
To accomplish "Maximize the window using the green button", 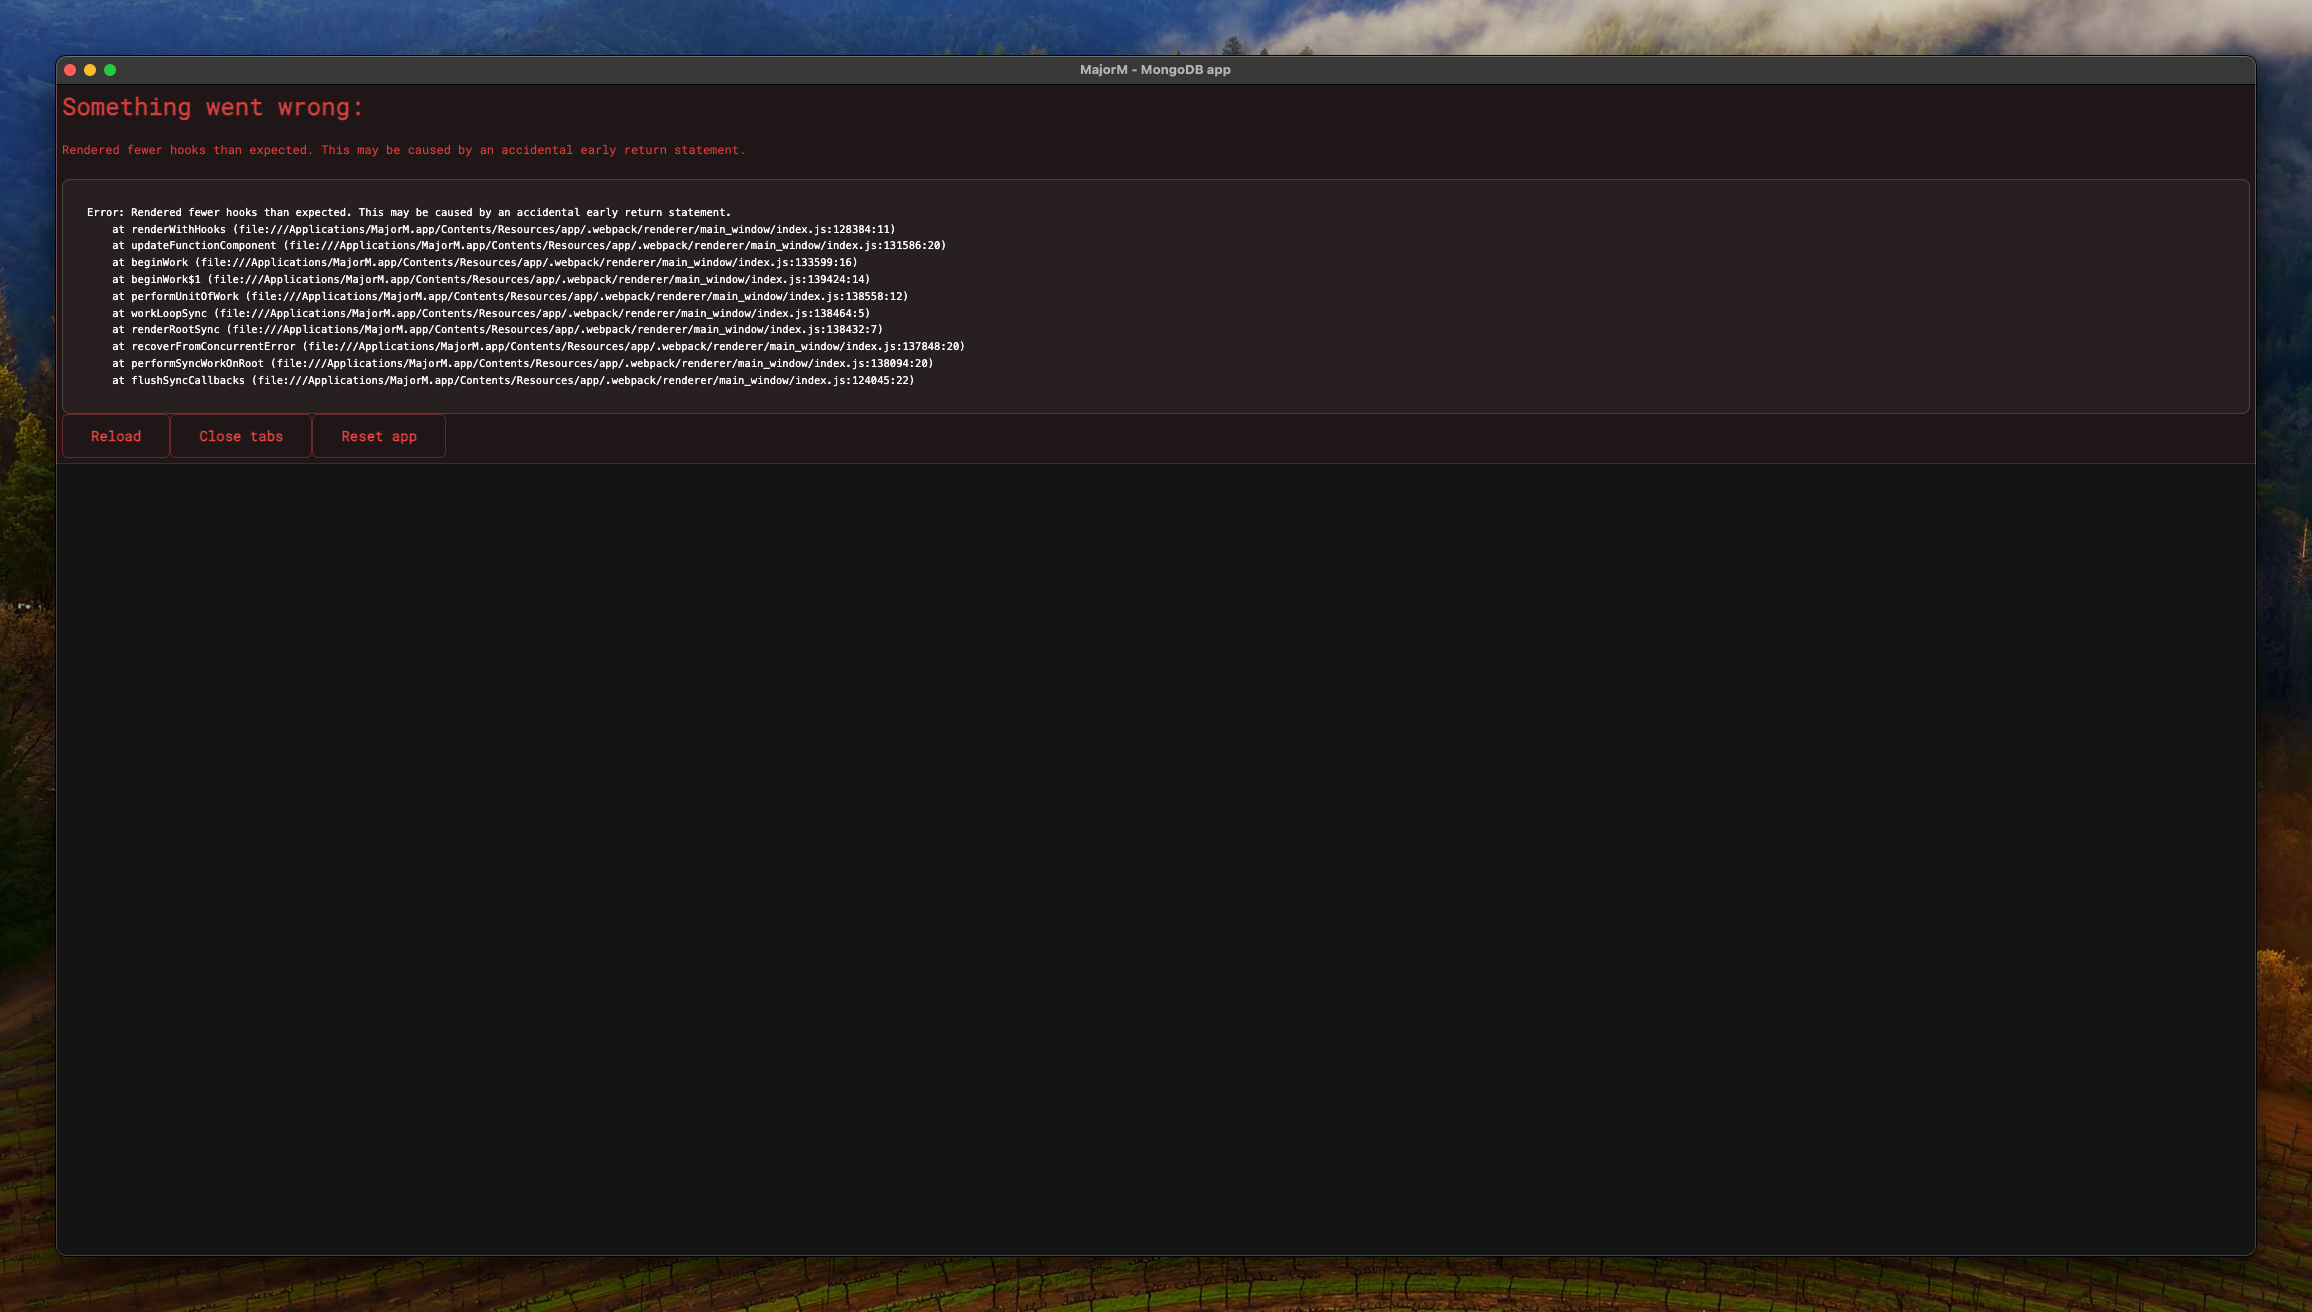I will coord(110,70).
